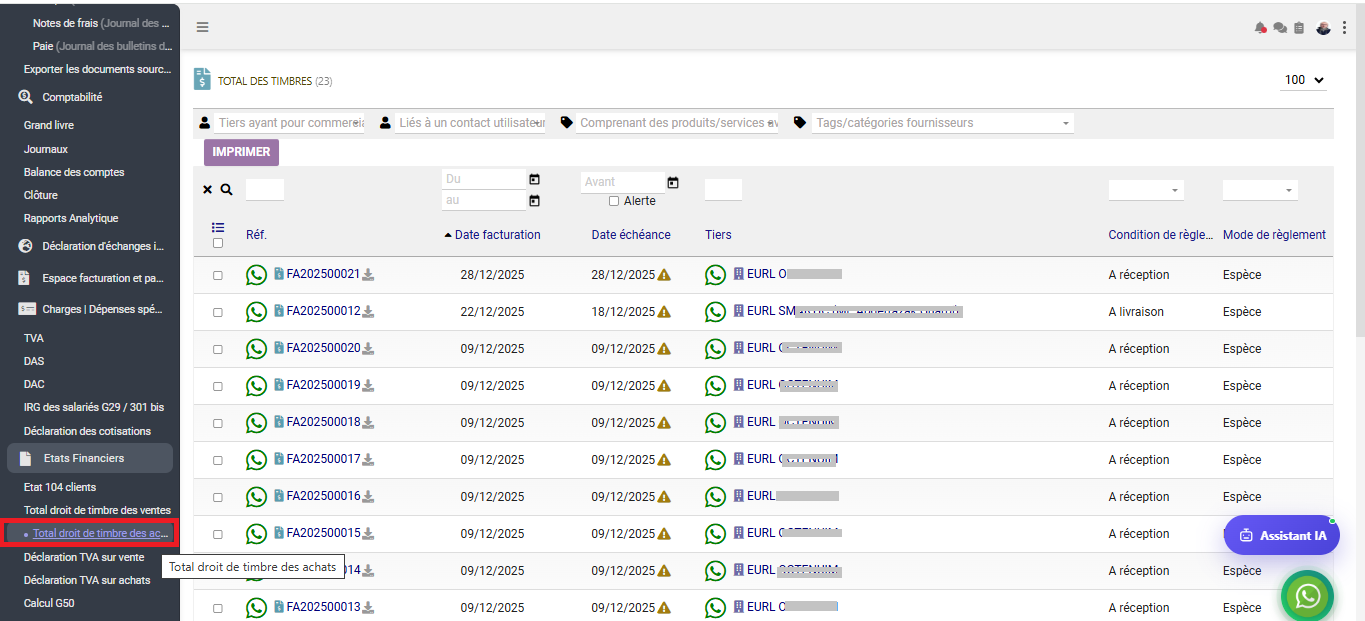
Task: Open the column selector list icon
Action: point(218,228)
